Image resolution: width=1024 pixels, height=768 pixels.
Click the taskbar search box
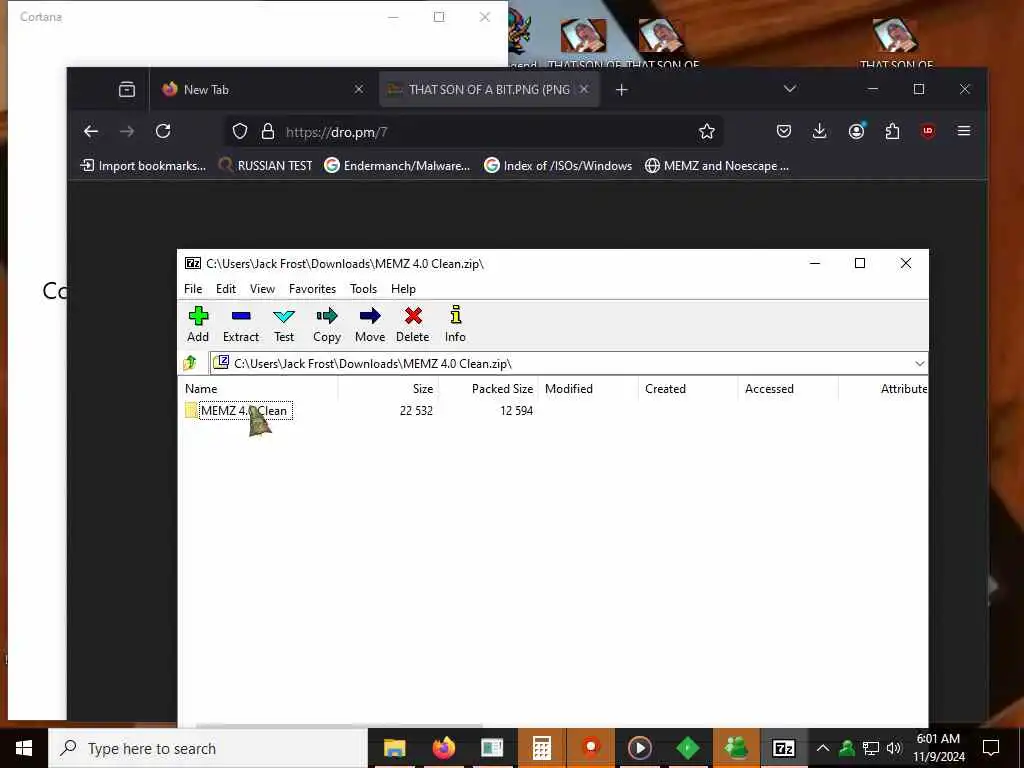tap(208, 748)
